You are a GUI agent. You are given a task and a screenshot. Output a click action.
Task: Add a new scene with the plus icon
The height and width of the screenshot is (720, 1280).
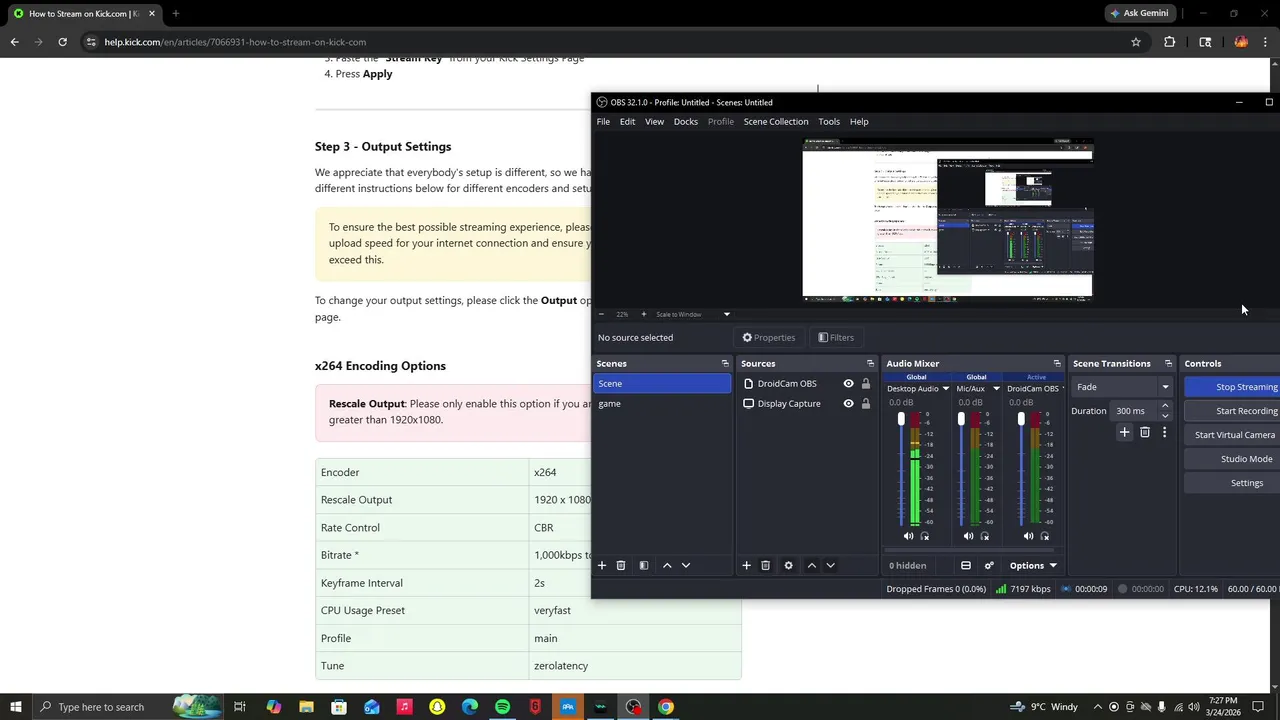pyautogui.click(x=602, y=566)
